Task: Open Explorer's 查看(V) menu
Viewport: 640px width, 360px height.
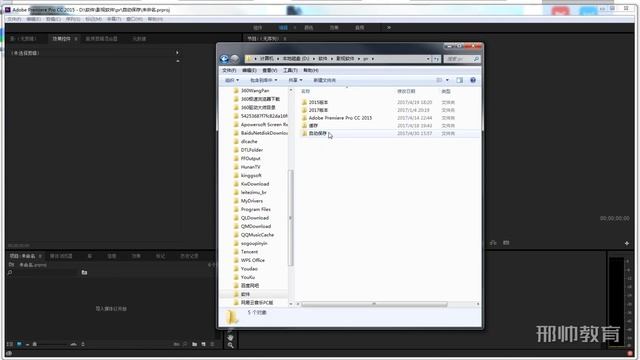Action: click(x=269, y=70)
